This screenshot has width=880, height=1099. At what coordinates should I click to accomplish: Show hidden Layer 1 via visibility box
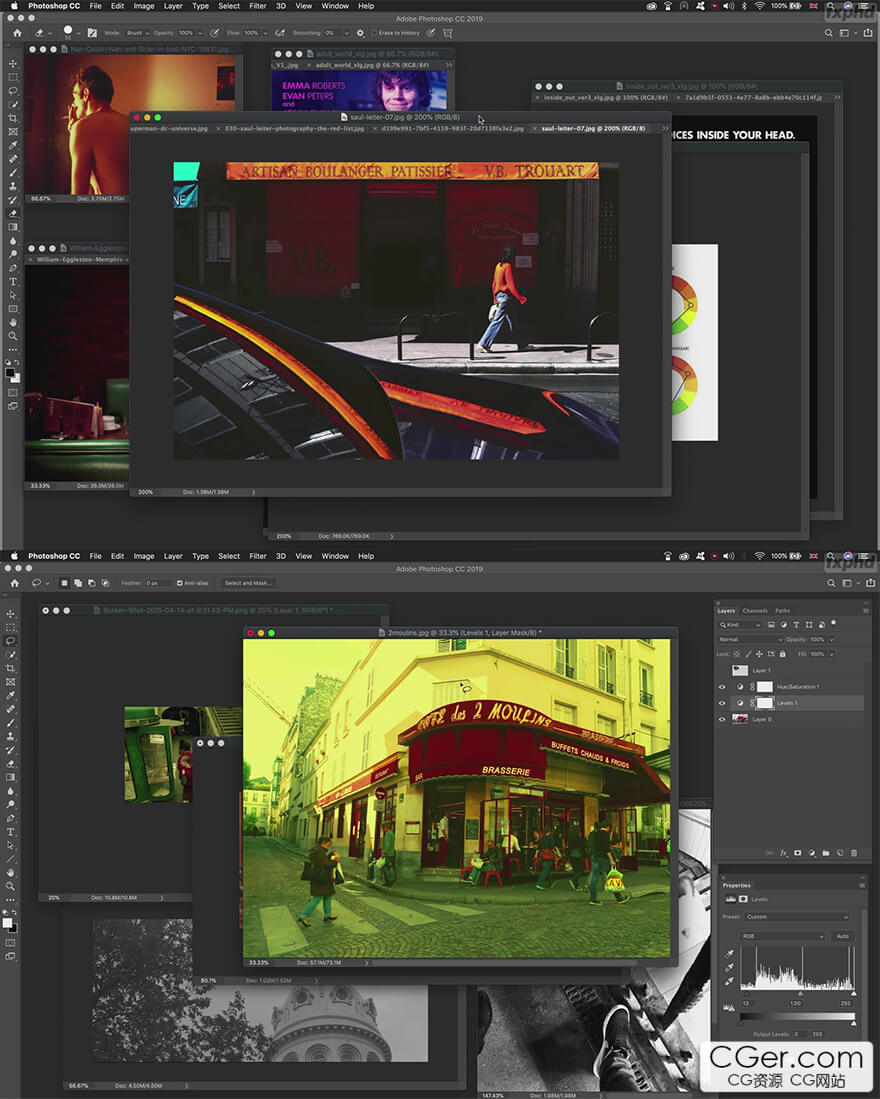point(722,671)
